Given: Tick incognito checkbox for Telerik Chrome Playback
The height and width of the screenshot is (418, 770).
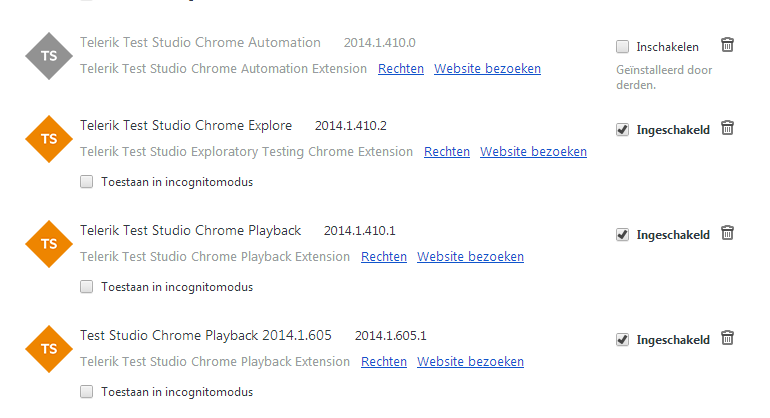Looking at the screenshot, I should click(x=87, y=287).
